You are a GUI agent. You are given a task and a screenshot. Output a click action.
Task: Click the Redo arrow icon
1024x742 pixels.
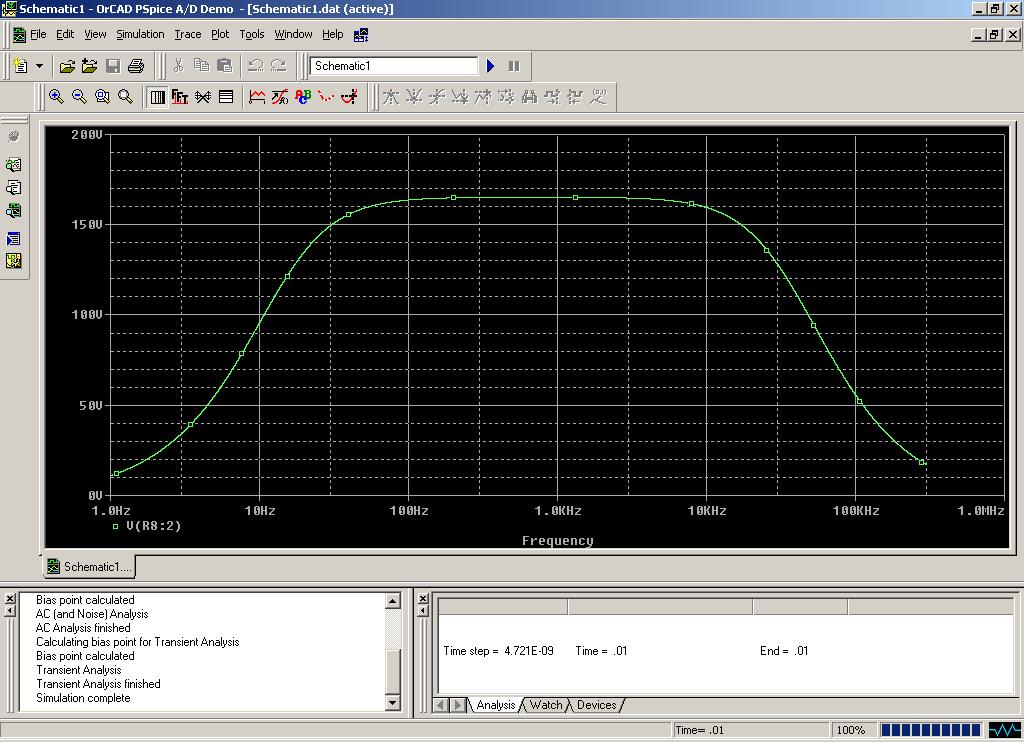click(279, 65)
